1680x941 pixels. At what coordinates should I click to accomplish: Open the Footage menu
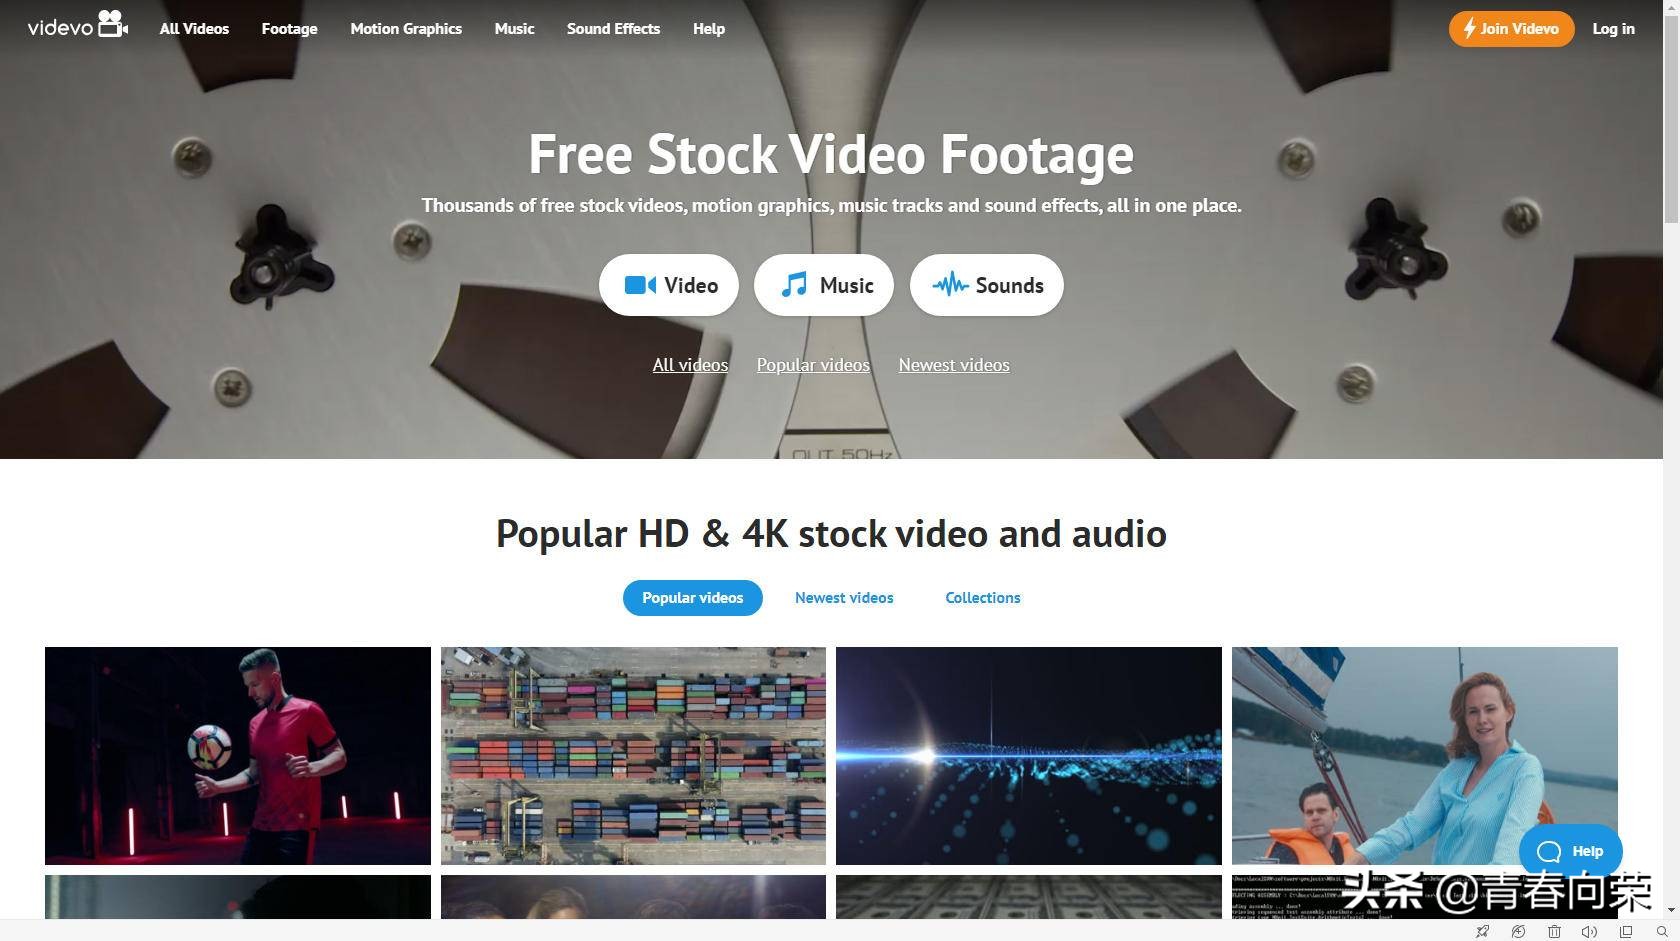click(289, 29)
